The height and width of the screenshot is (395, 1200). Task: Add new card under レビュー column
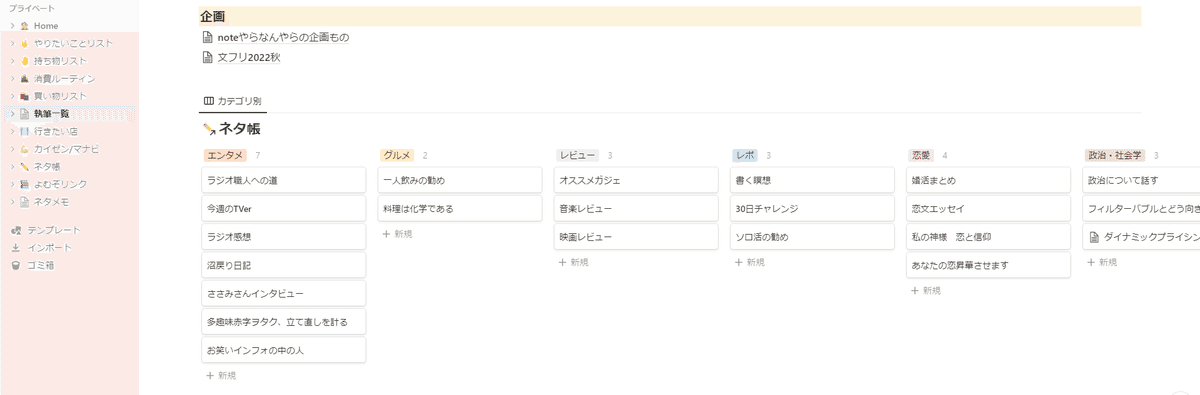click(x=573, y=262)
